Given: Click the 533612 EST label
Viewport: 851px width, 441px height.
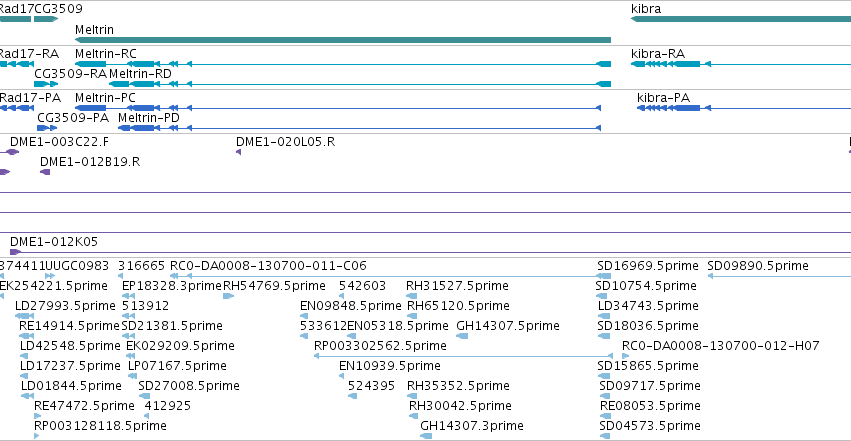Looking at the screenshot, I should point(323,325).
